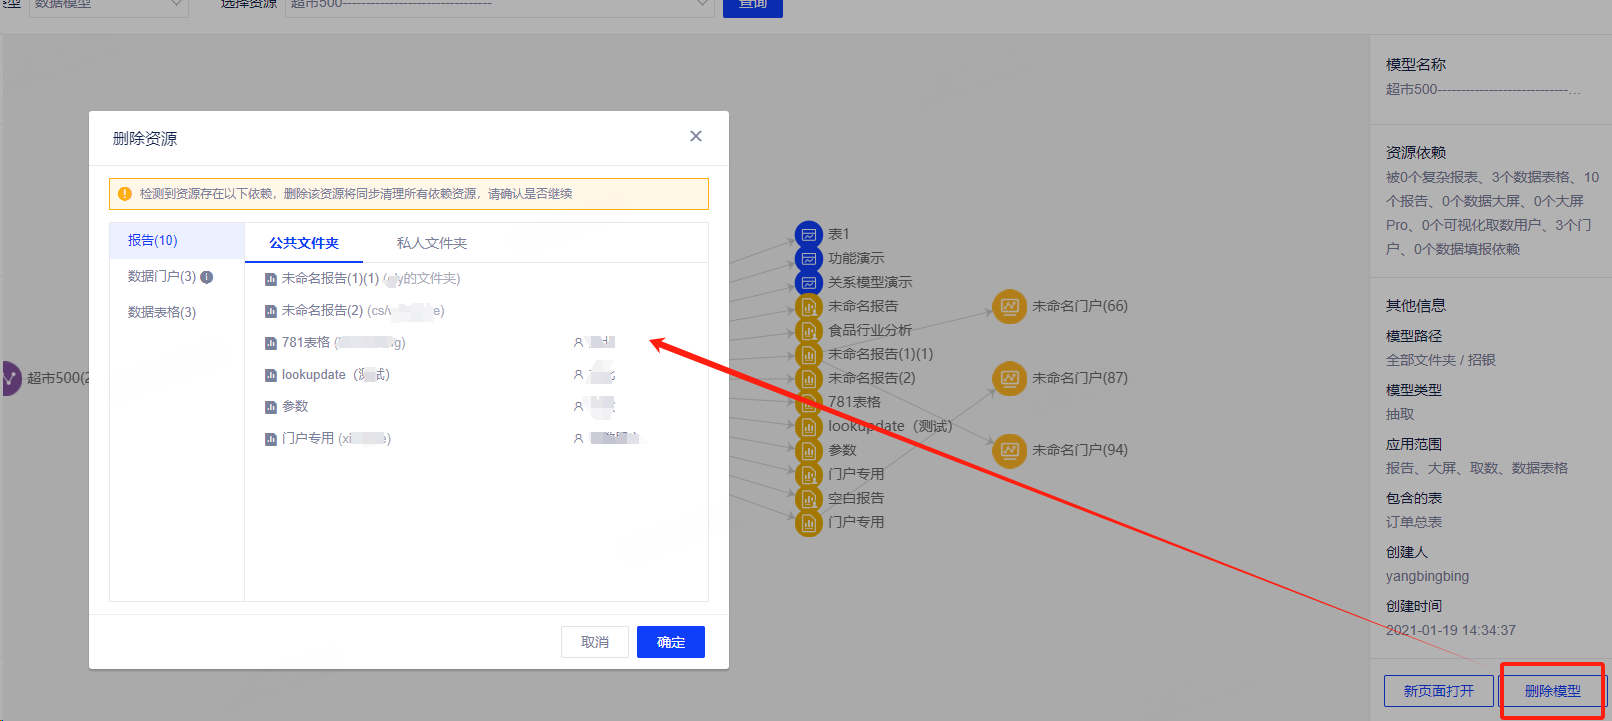Select the 数据表格(3) category

point(162,312)
